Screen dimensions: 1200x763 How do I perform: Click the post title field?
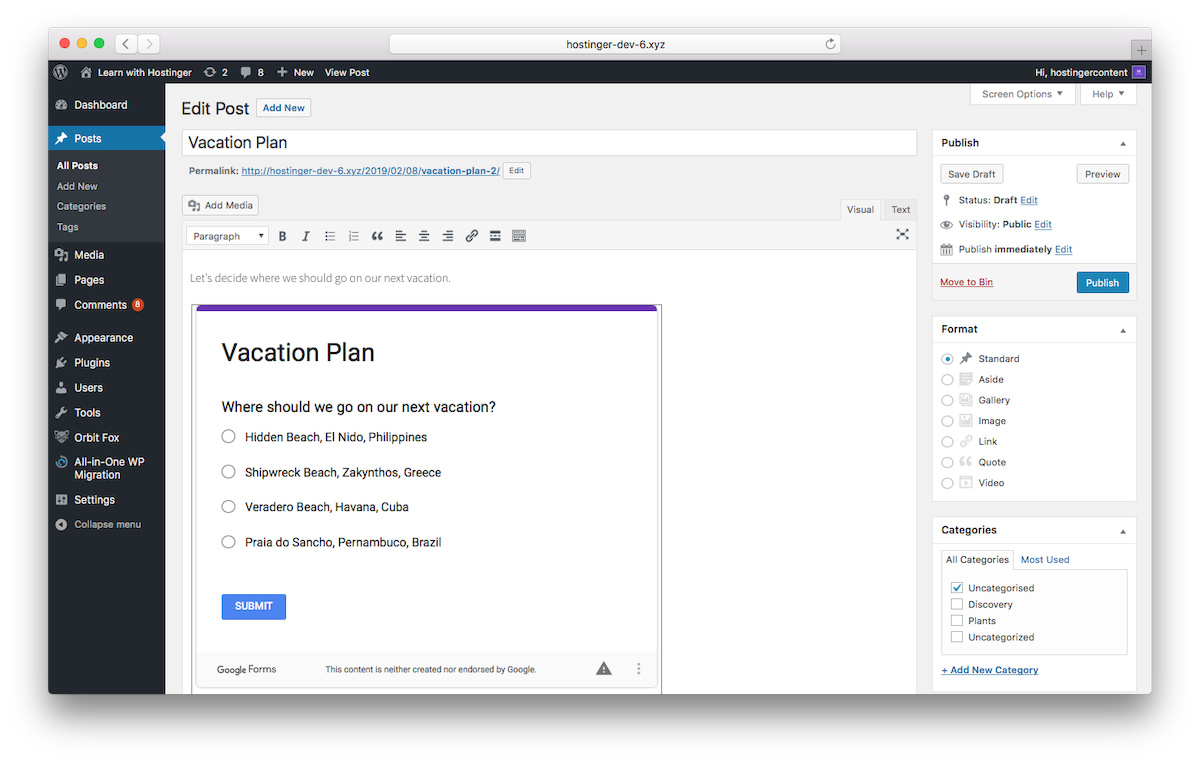click(x=549, y=143)
